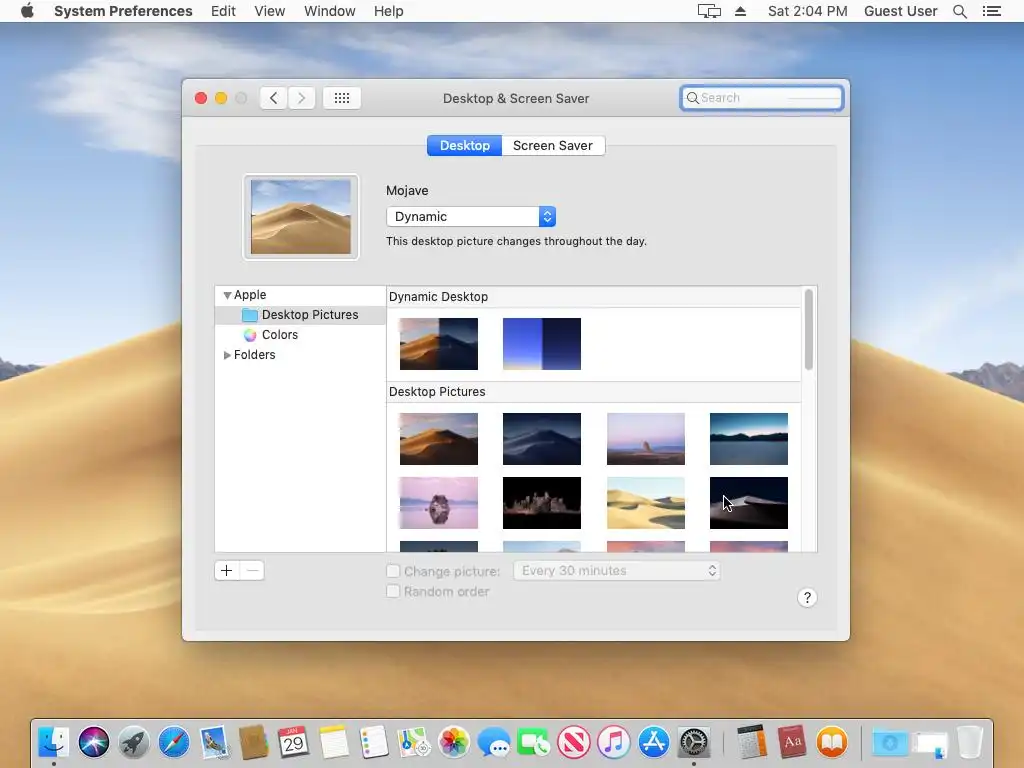
Task: Go forward with the right chevron button
Action: click(x=302, y=98)
